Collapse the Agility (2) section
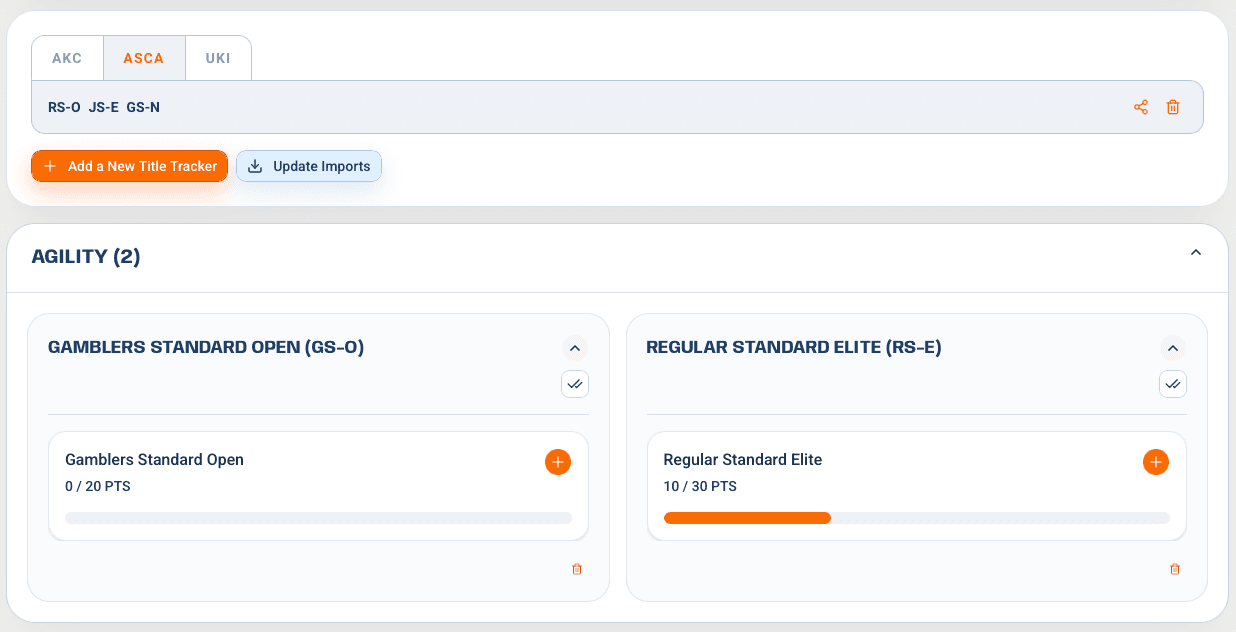Screen dimensions: 1236x632 [x=1196, y=253]
